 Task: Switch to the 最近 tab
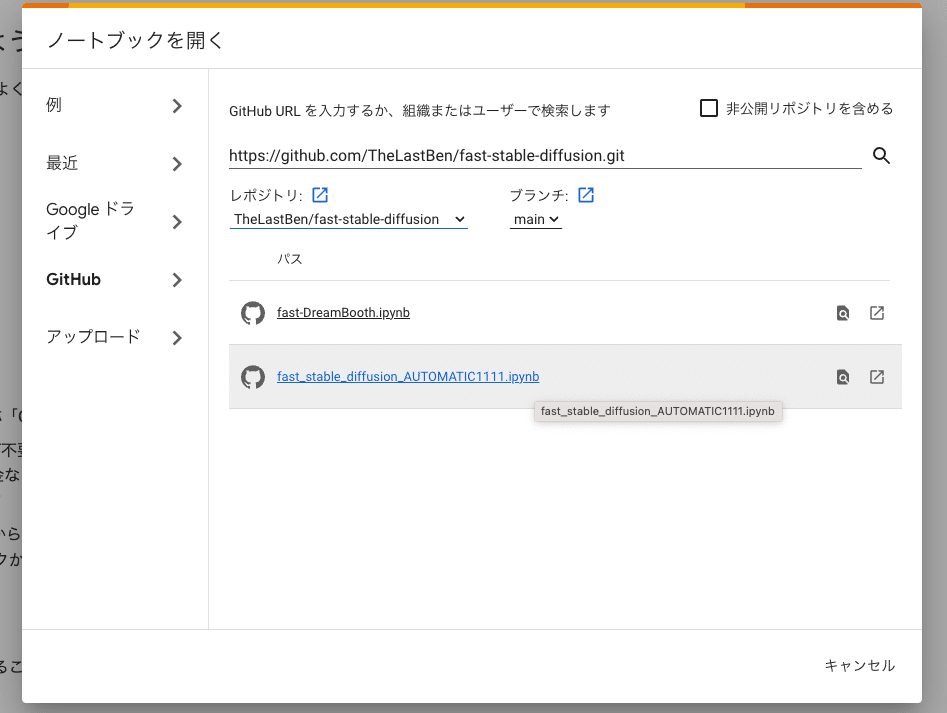[x=114, y=163]
